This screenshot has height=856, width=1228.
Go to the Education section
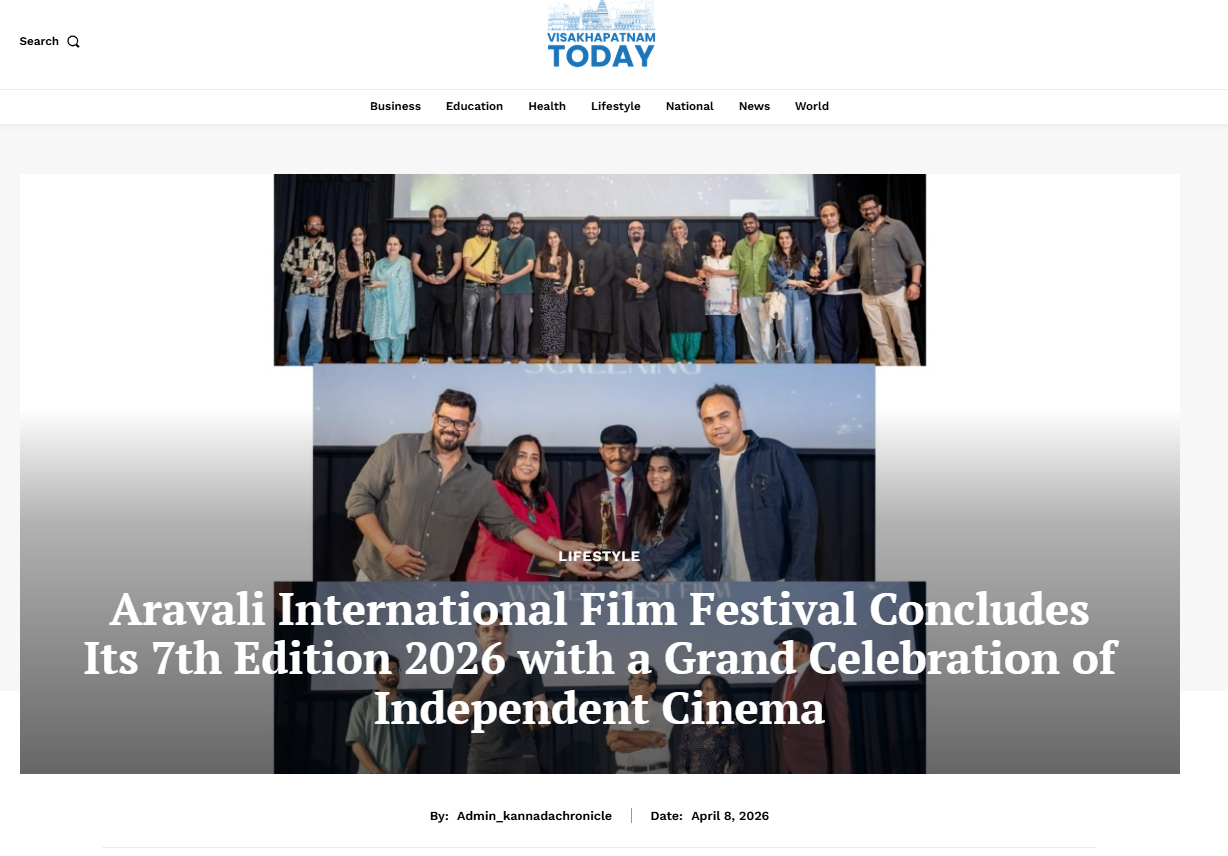coord(474,106)
